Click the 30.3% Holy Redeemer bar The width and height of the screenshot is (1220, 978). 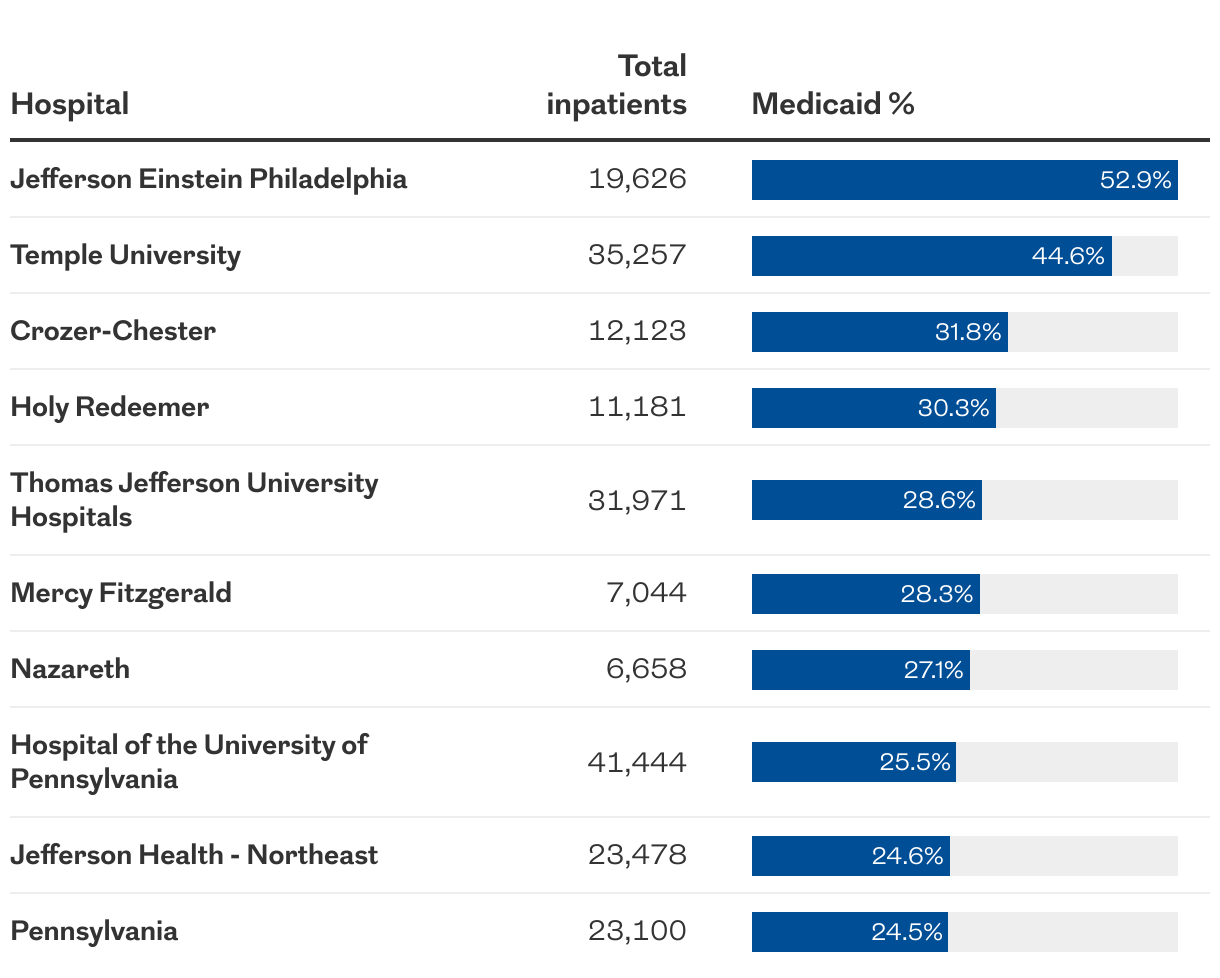(874, 408)
